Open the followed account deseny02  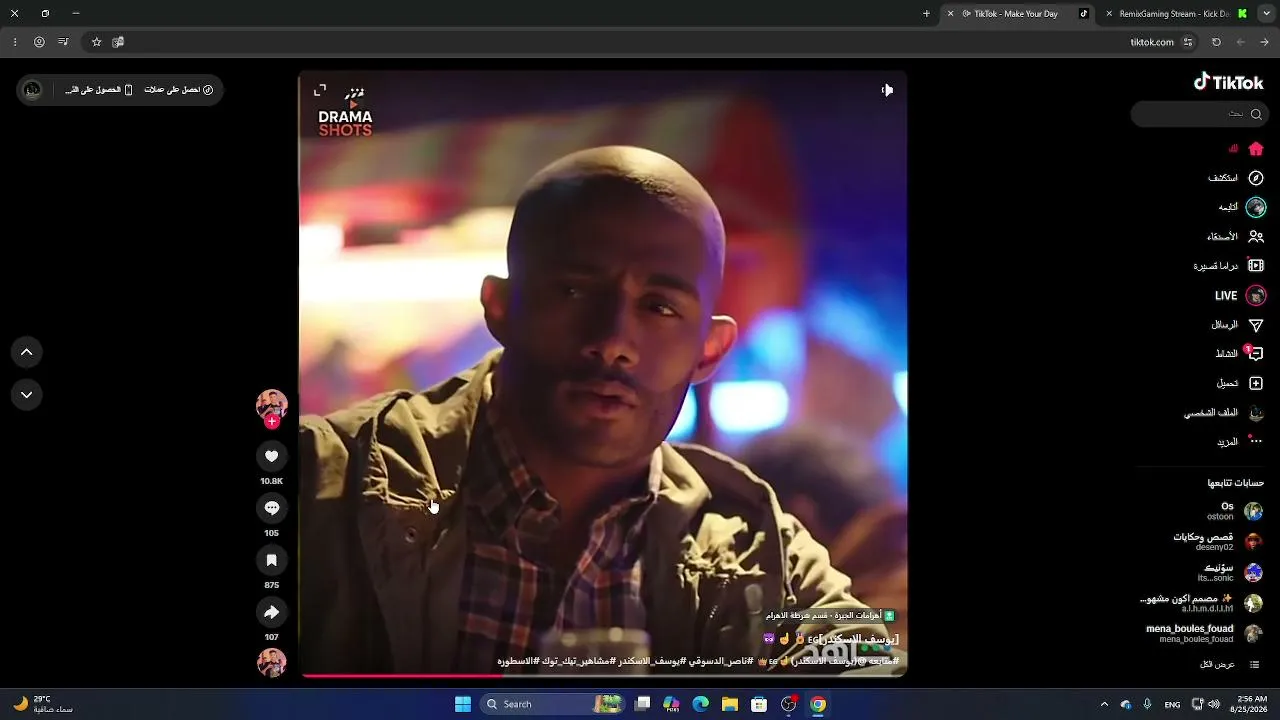click(1218, 541)
